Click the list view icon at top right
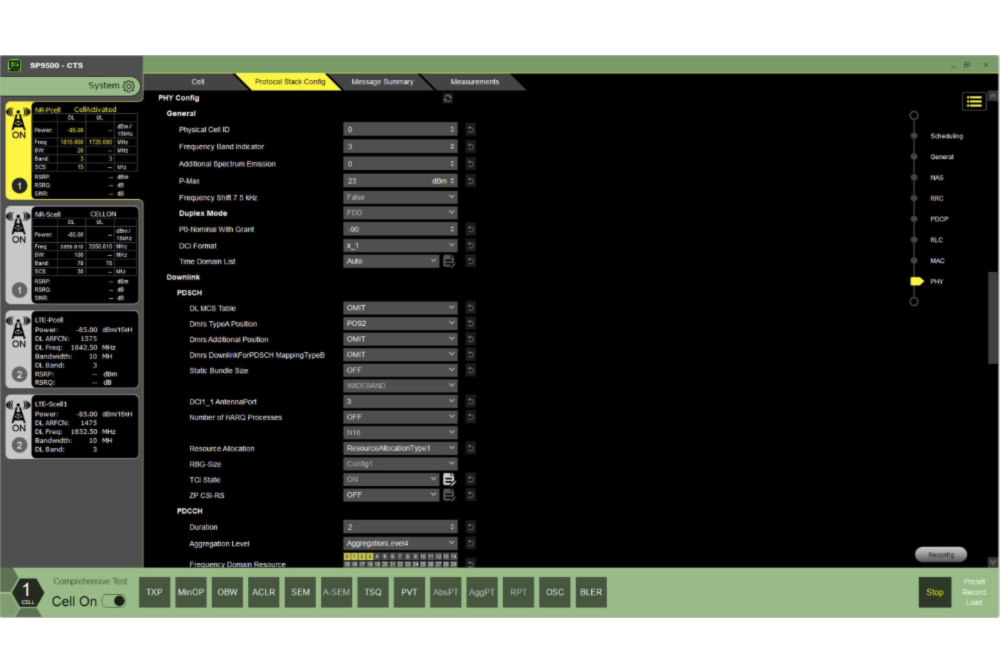The width and height of the screenshot is (1000, 672). [974, 101]
